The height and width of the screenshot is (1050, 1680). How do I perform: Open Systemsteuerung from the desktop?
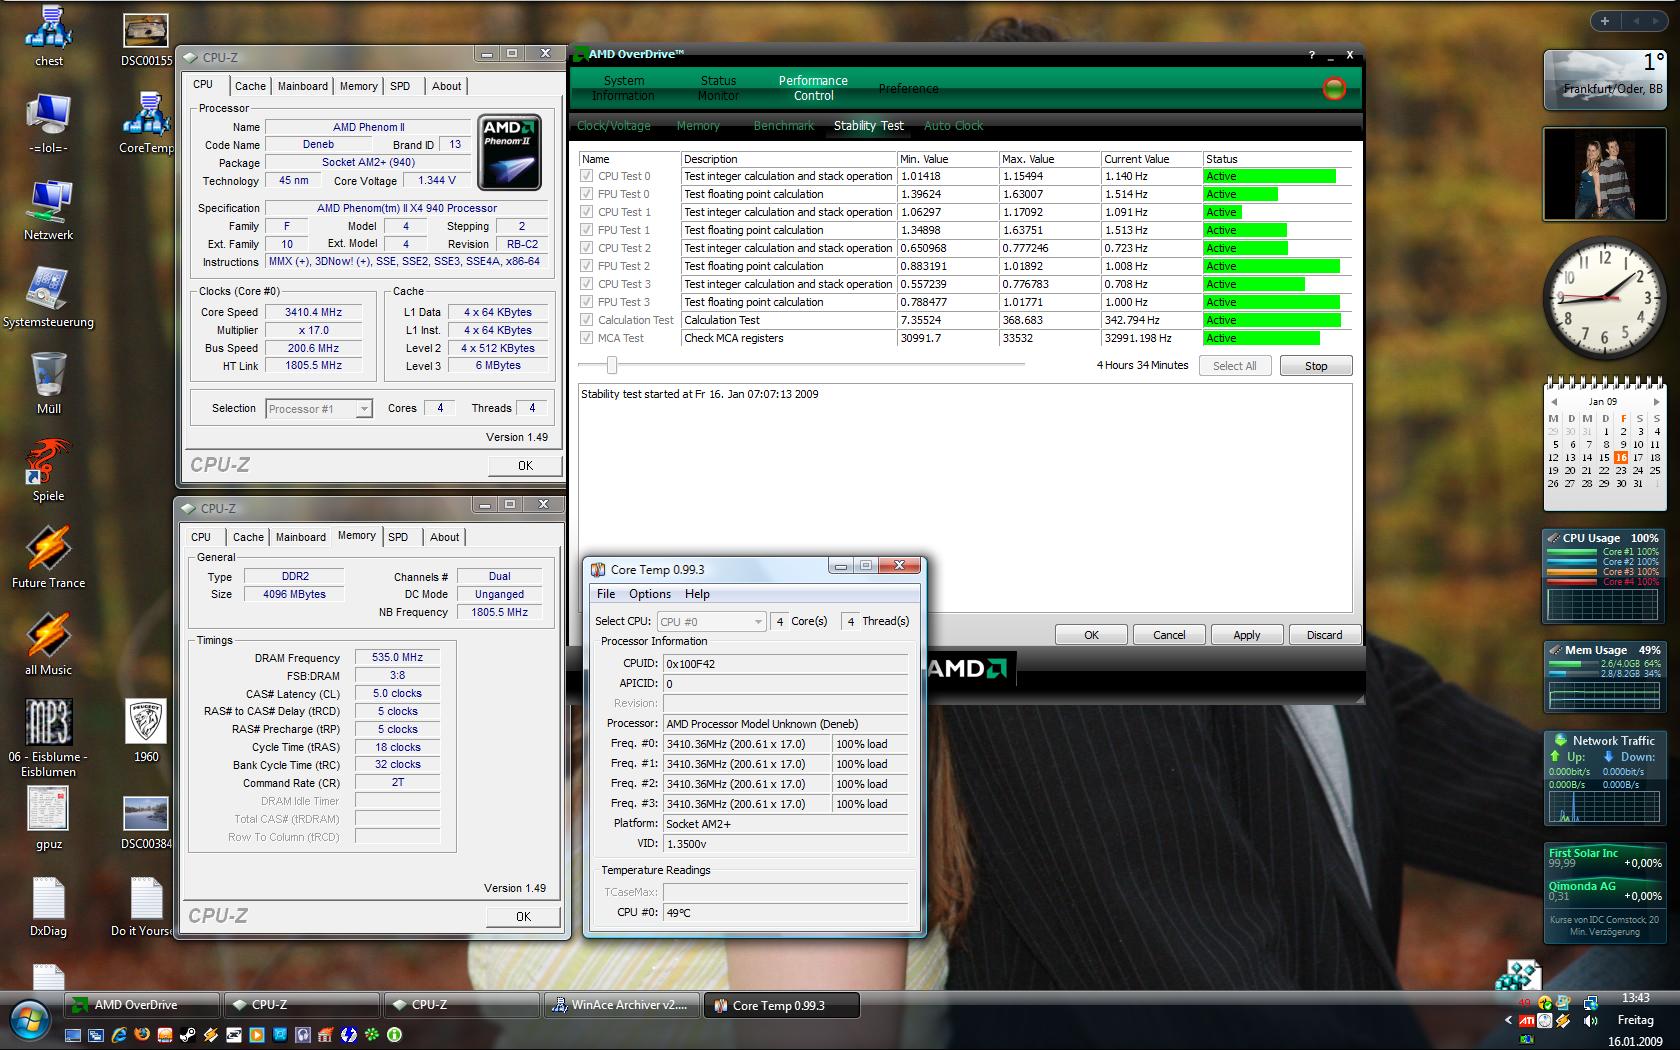tap(48, 297)
